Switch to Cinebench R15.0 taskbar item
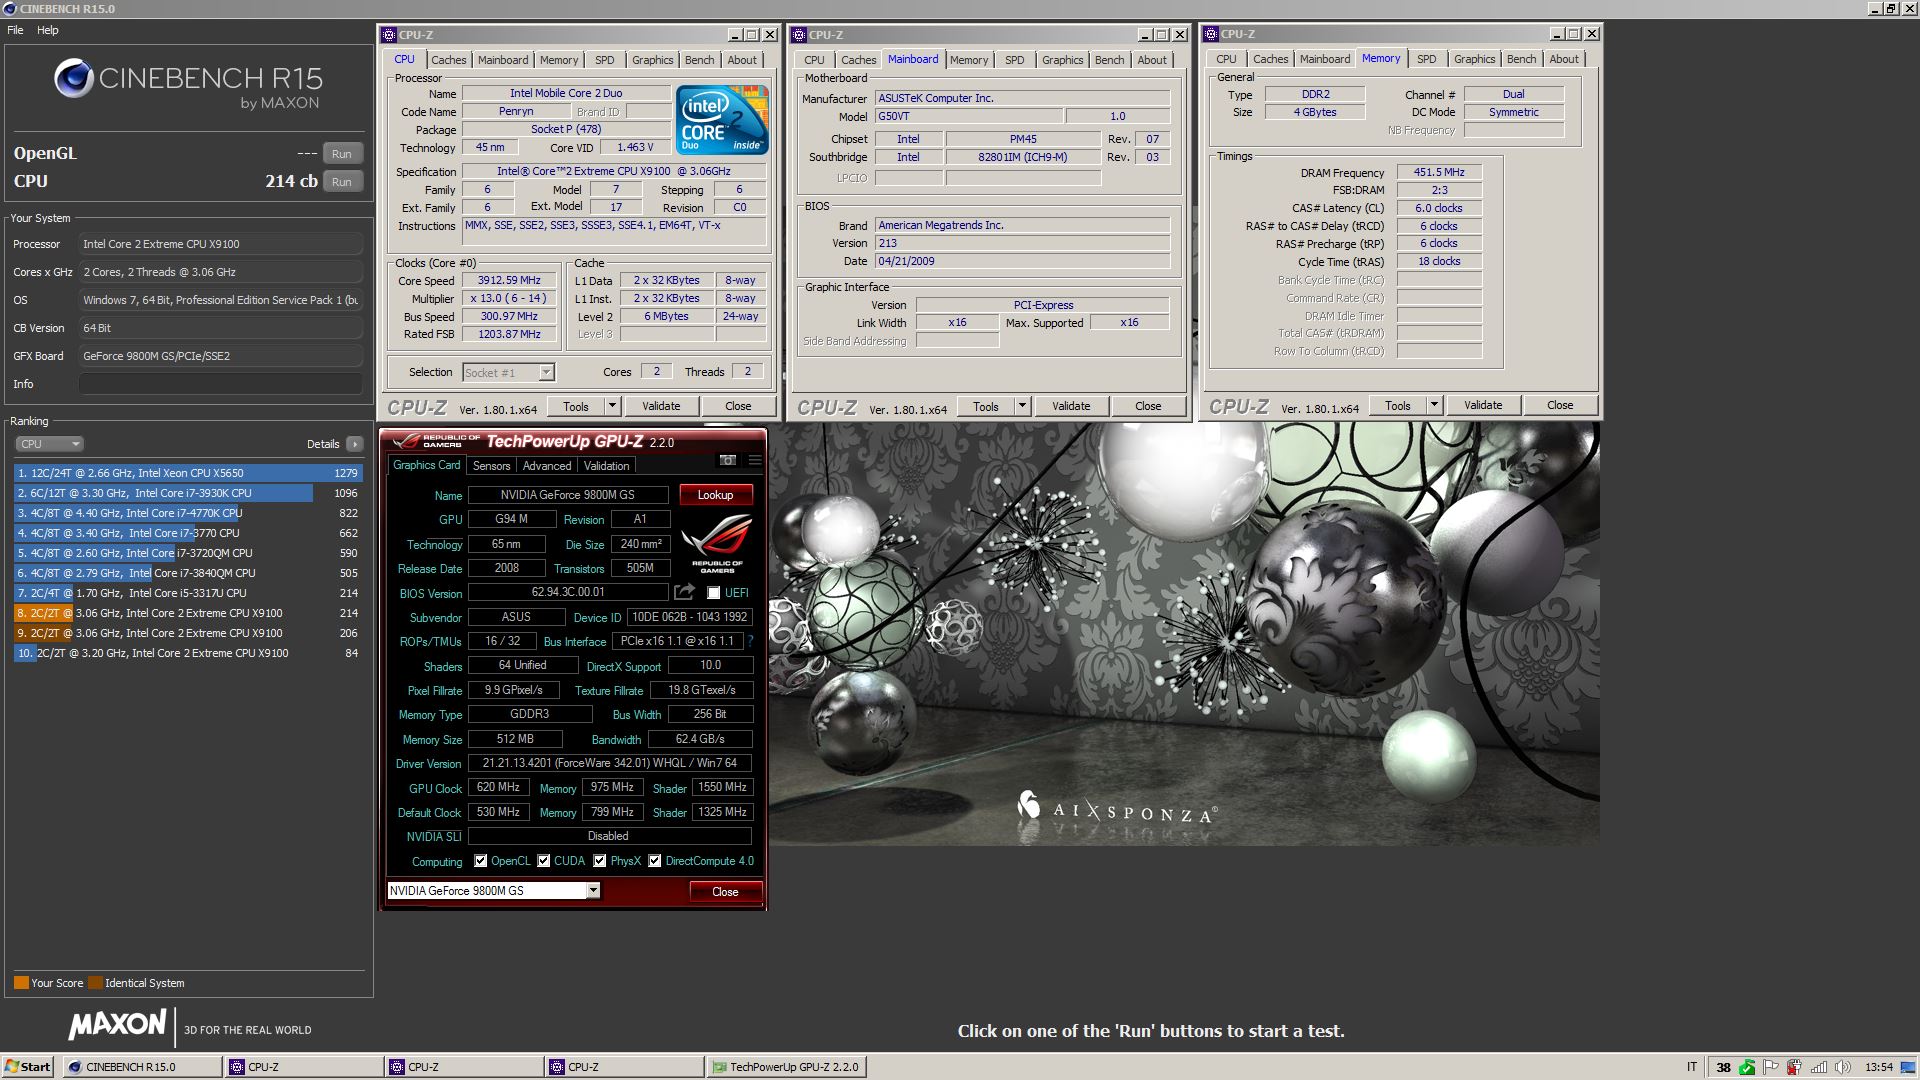Image resolution: width=1920 pixels, height=1080 pixels. [x=143, y=1067]
